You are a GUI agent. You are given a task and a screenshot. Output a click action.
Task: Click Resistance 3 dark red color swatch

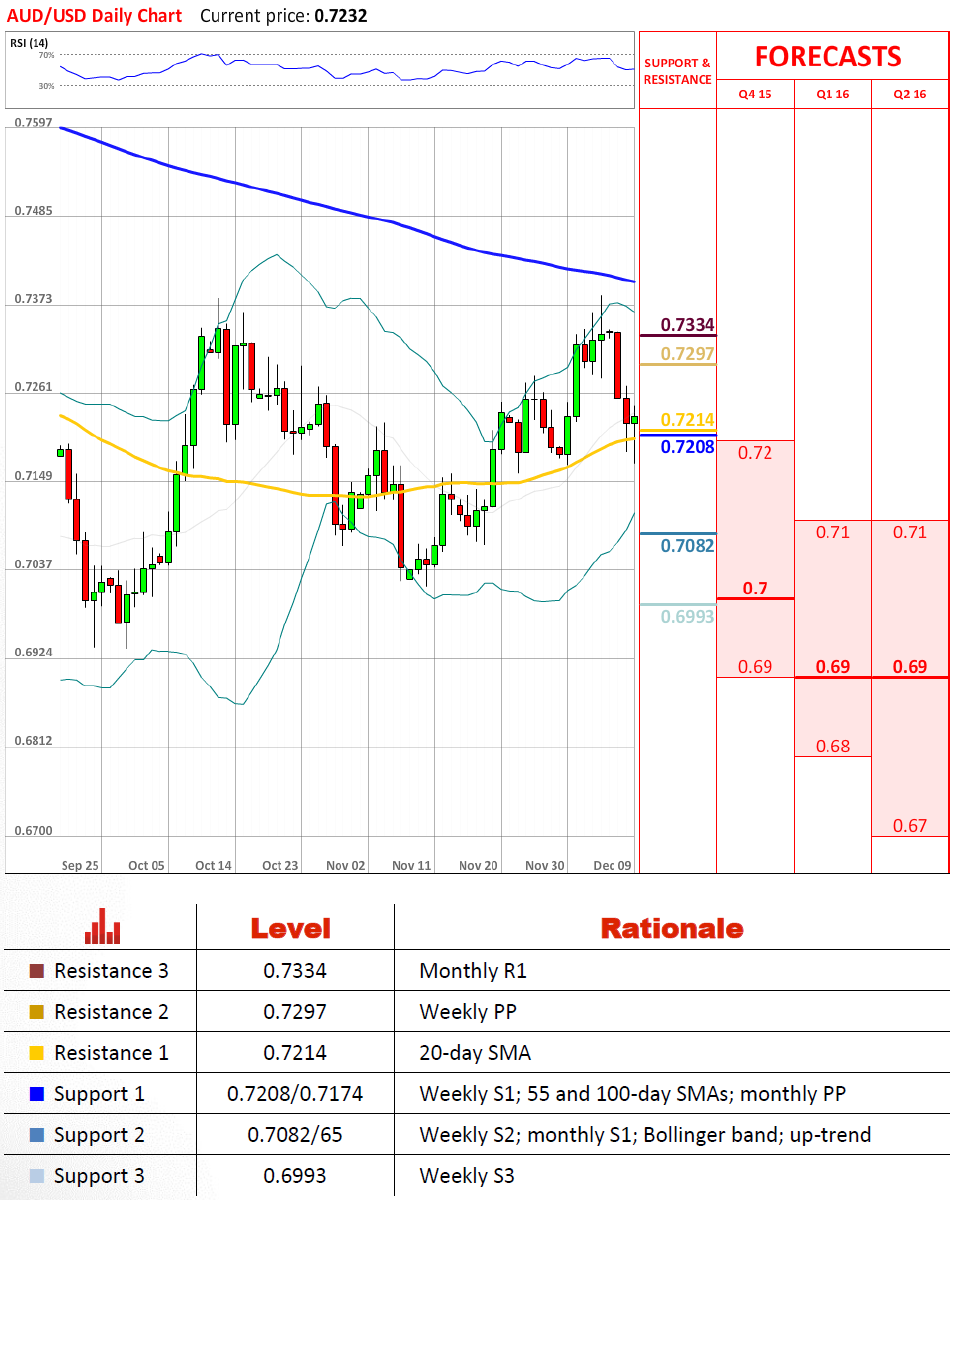[37, 971]
